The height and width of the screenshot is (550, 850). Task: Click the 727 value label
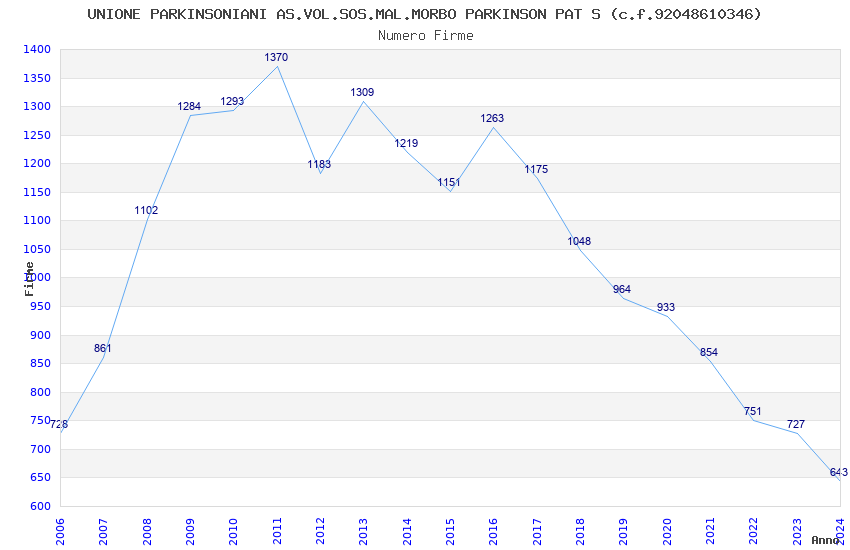(796, 424)
